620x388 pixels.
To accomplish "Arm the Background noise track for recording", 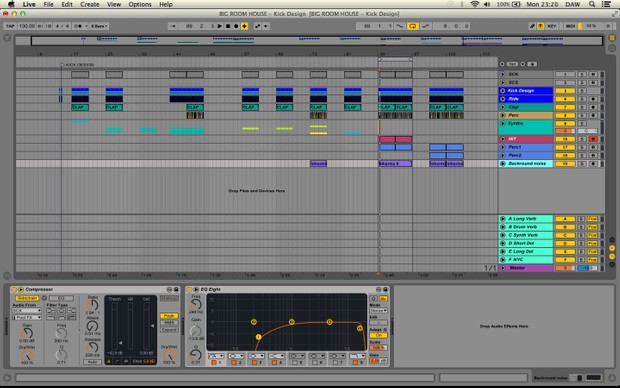I will [593, 164].
